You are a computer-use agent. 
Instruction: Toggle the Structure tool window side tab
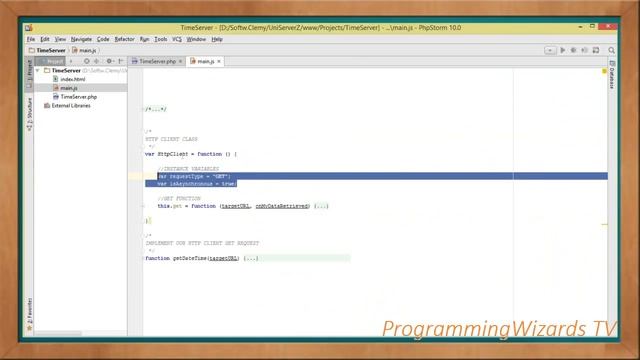click(x=29, y=114)
